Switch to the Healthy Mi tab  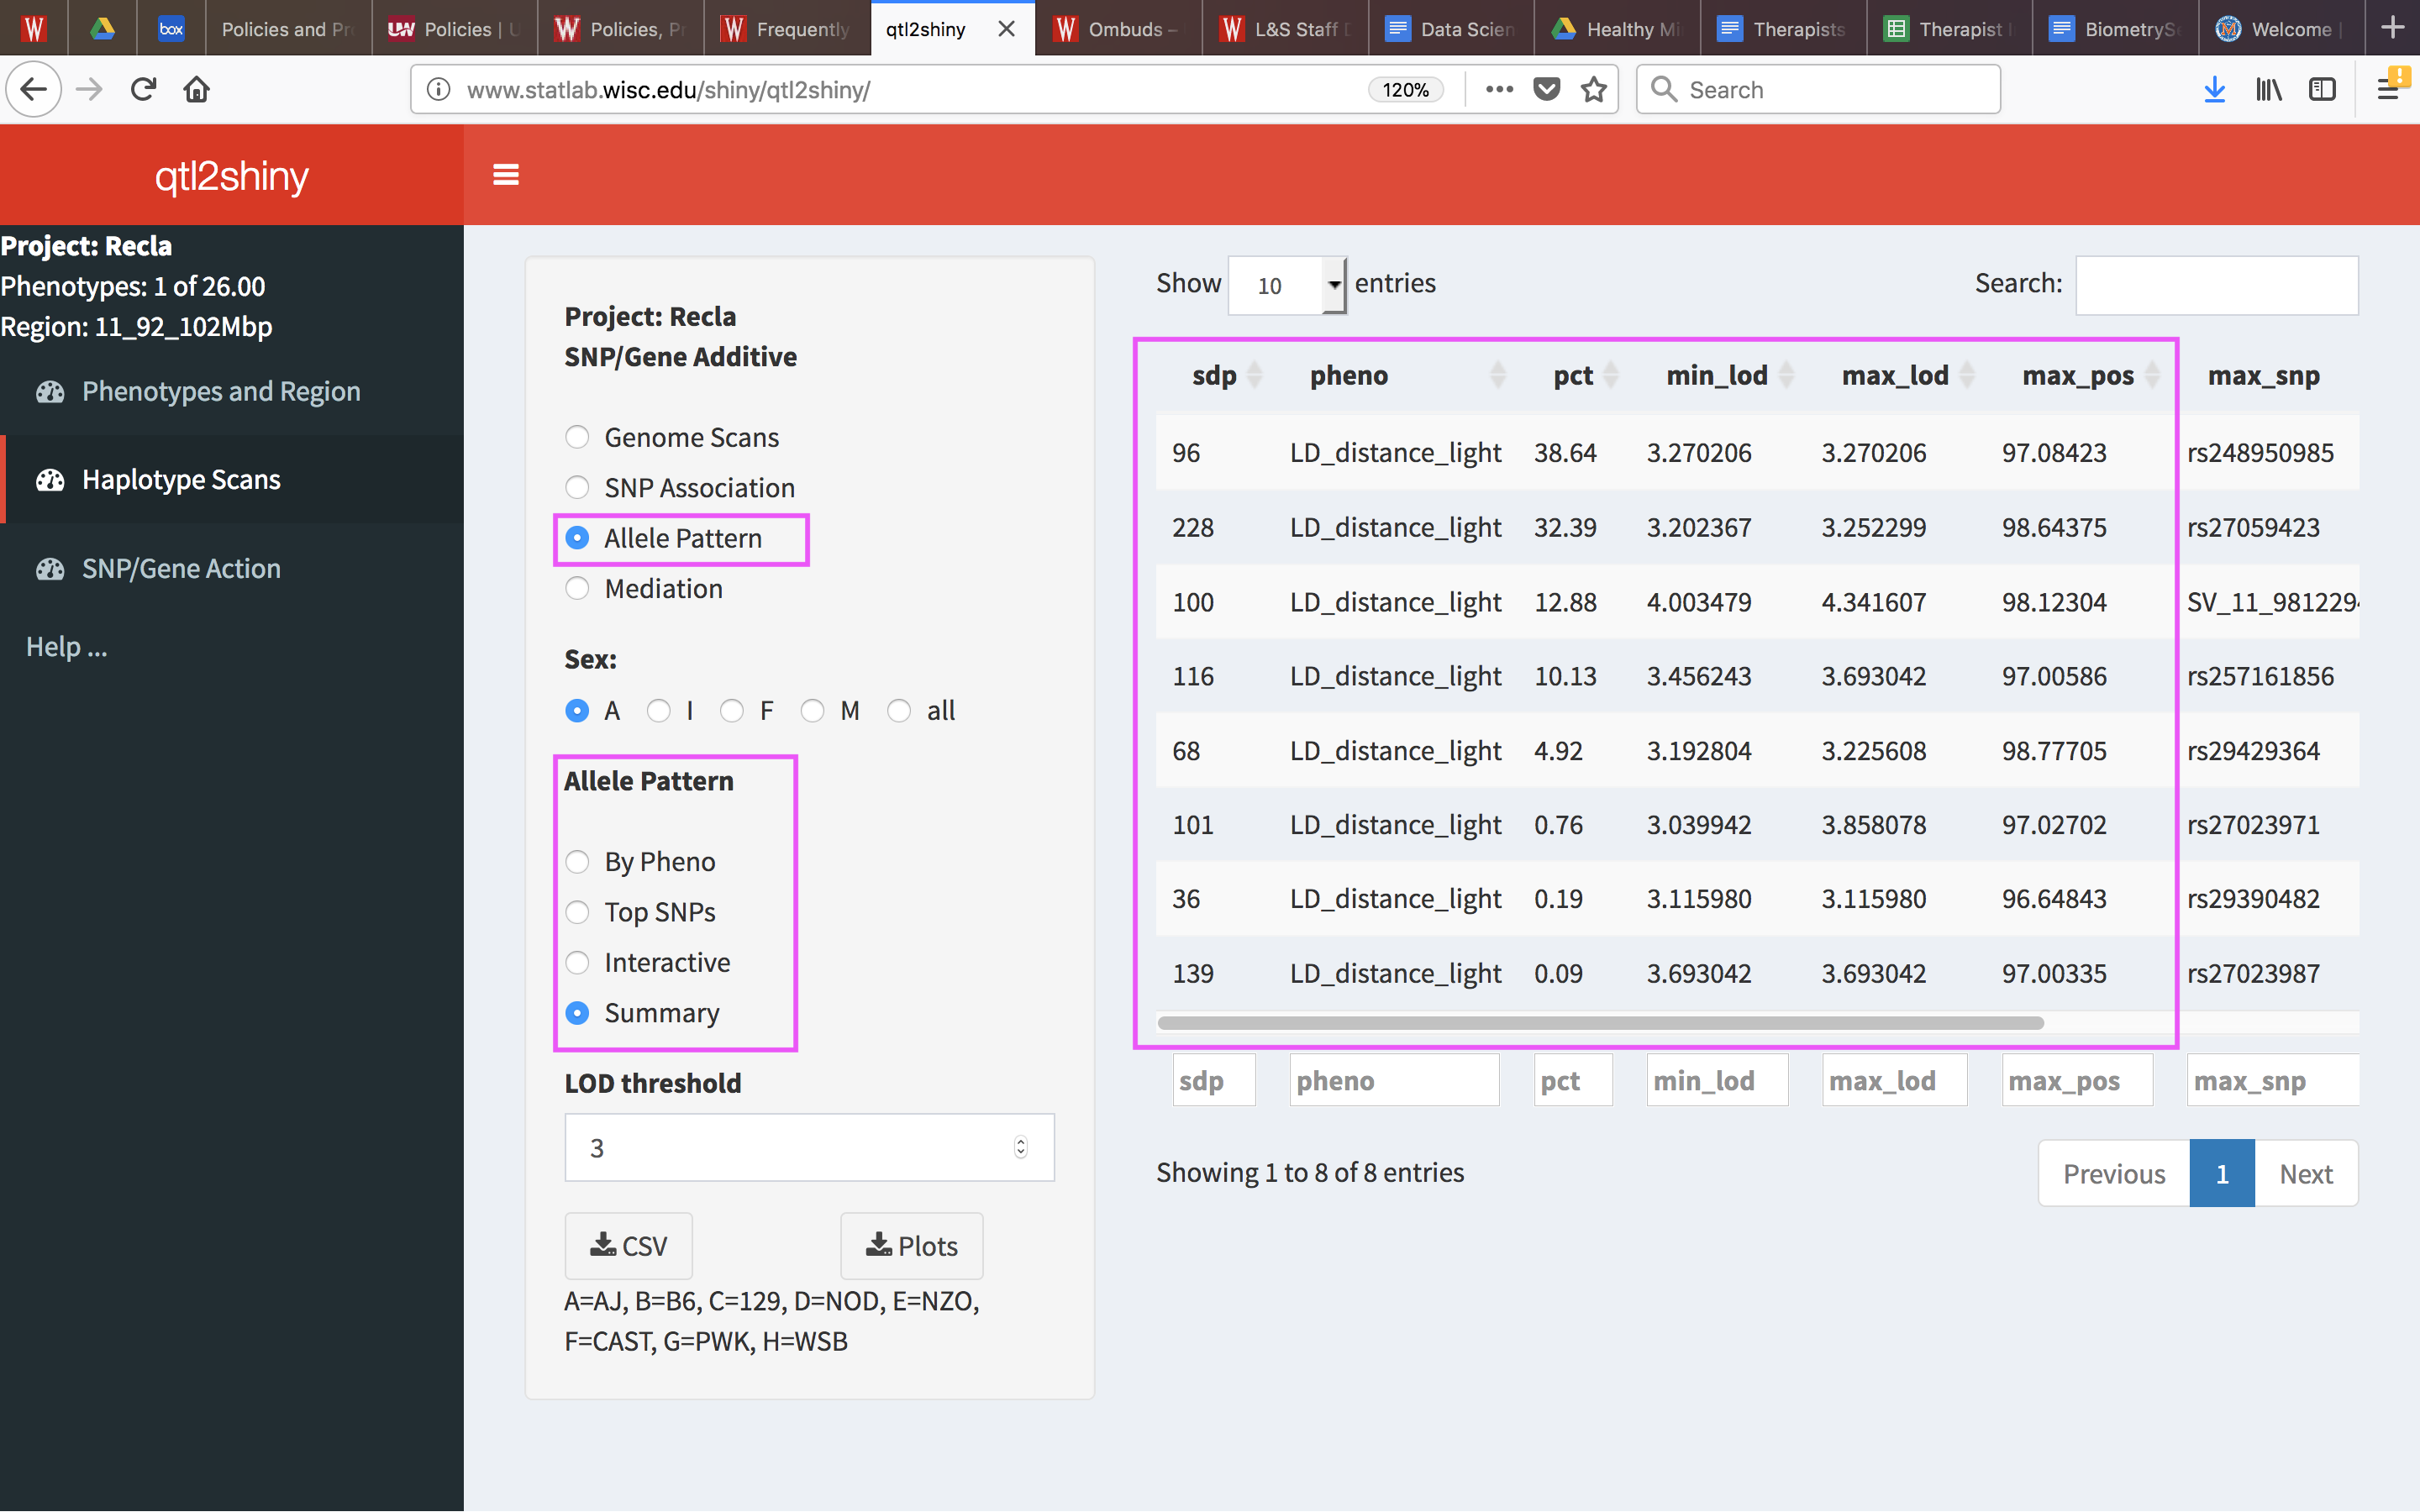1617,29
